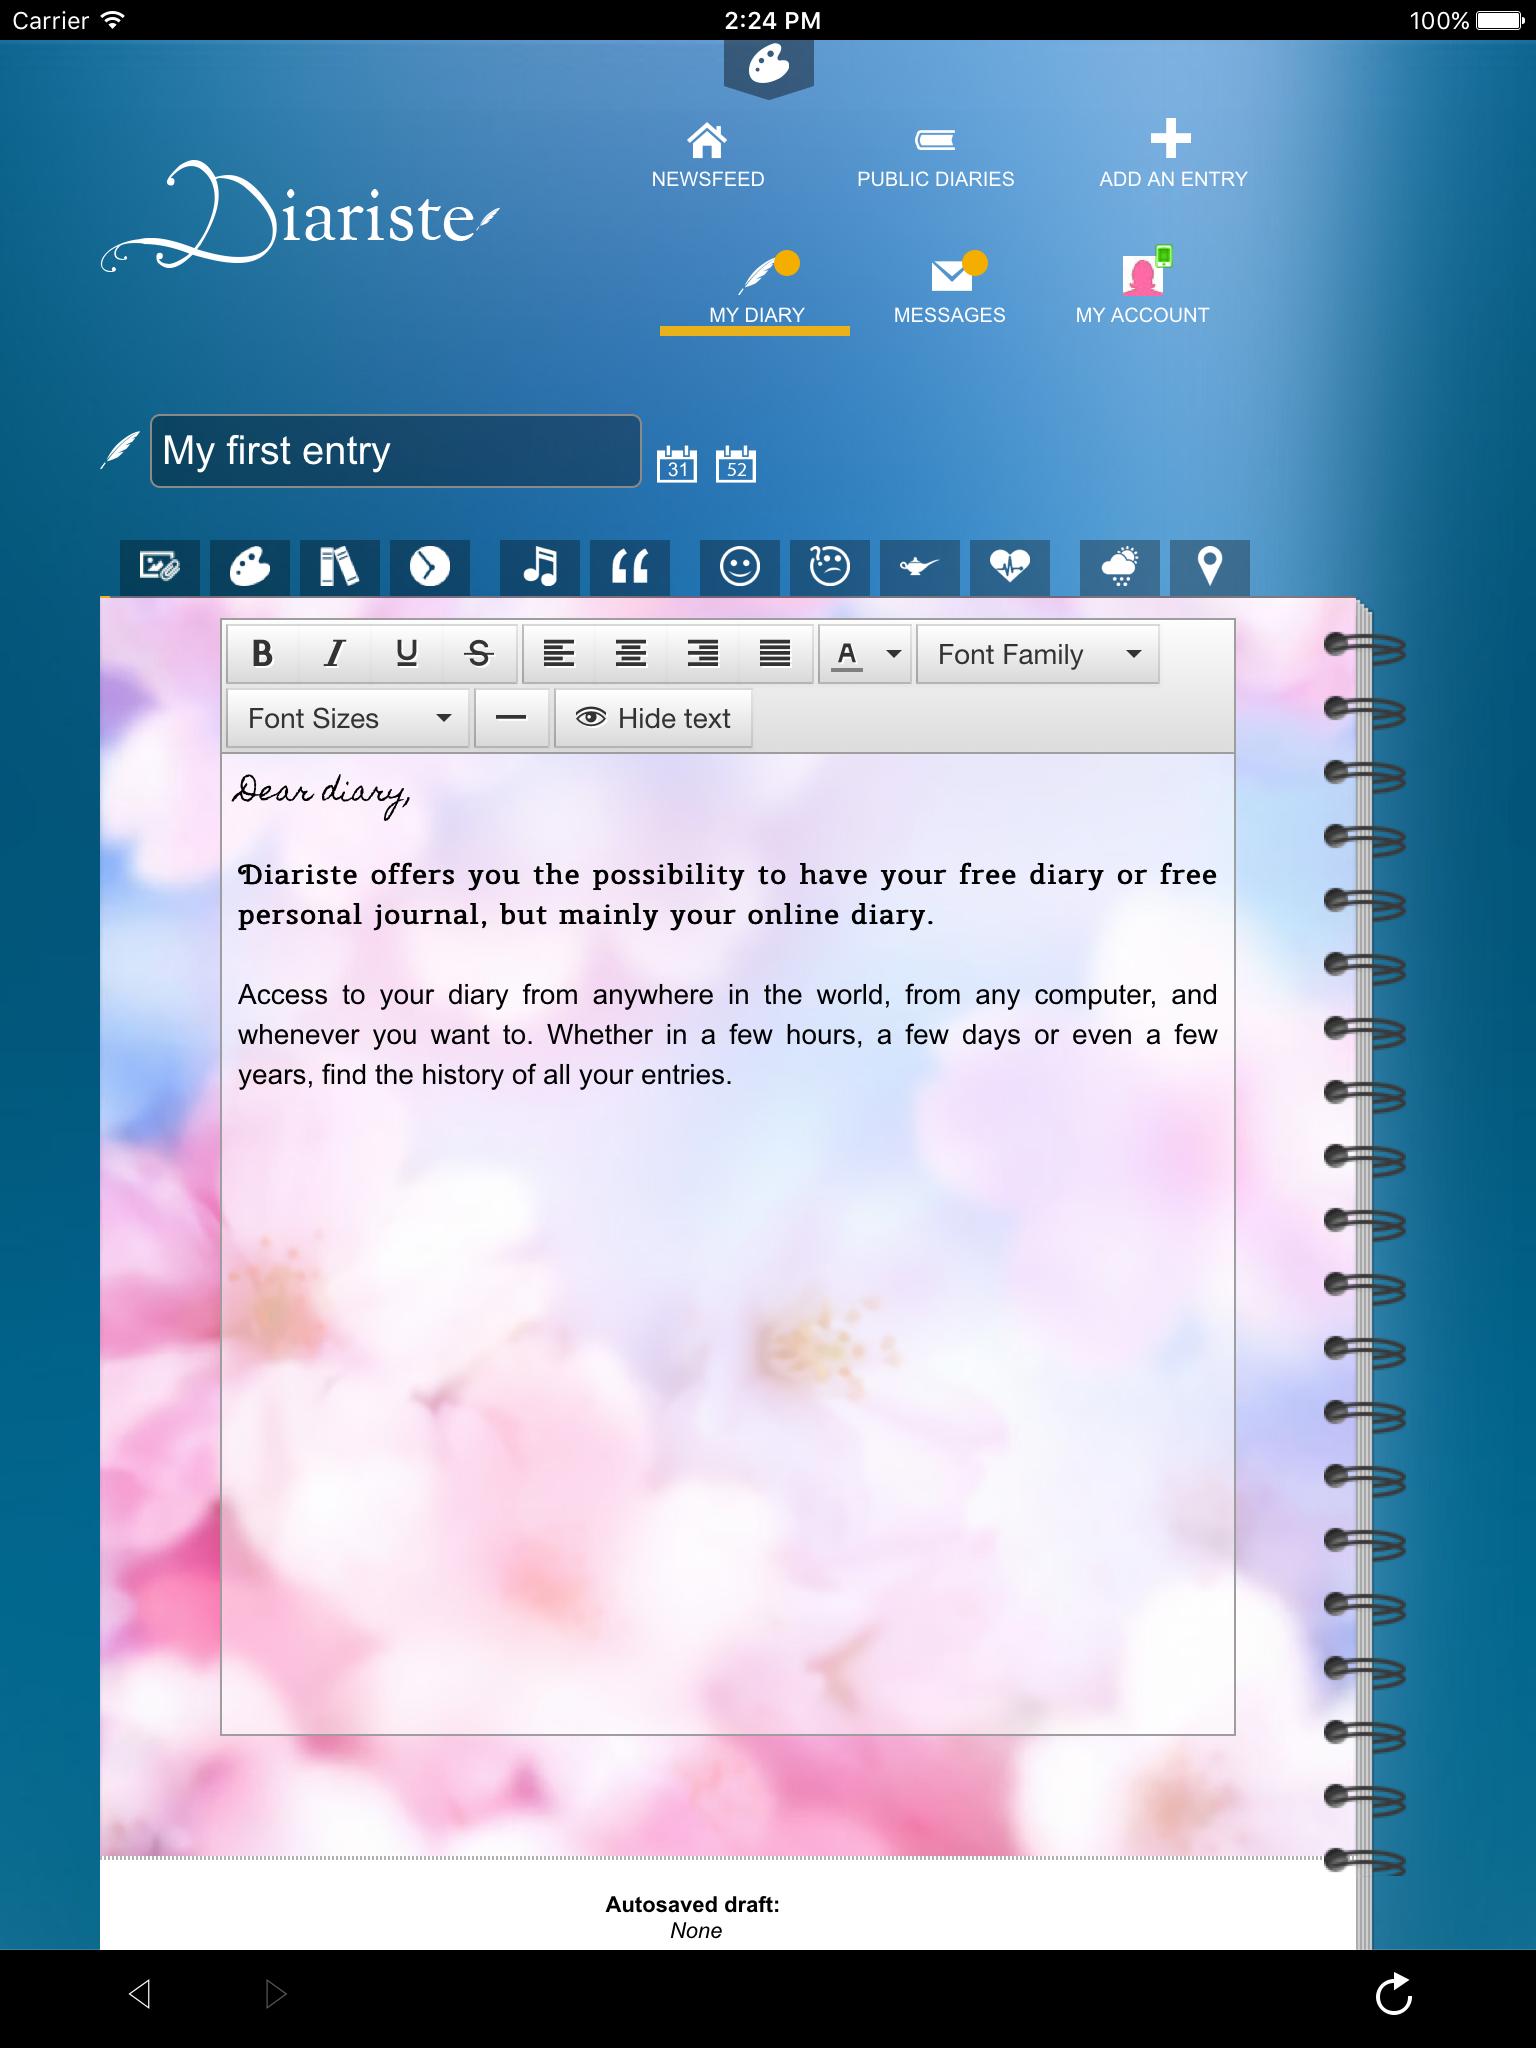
Task: Open the books icon
Action: point(340,567)
